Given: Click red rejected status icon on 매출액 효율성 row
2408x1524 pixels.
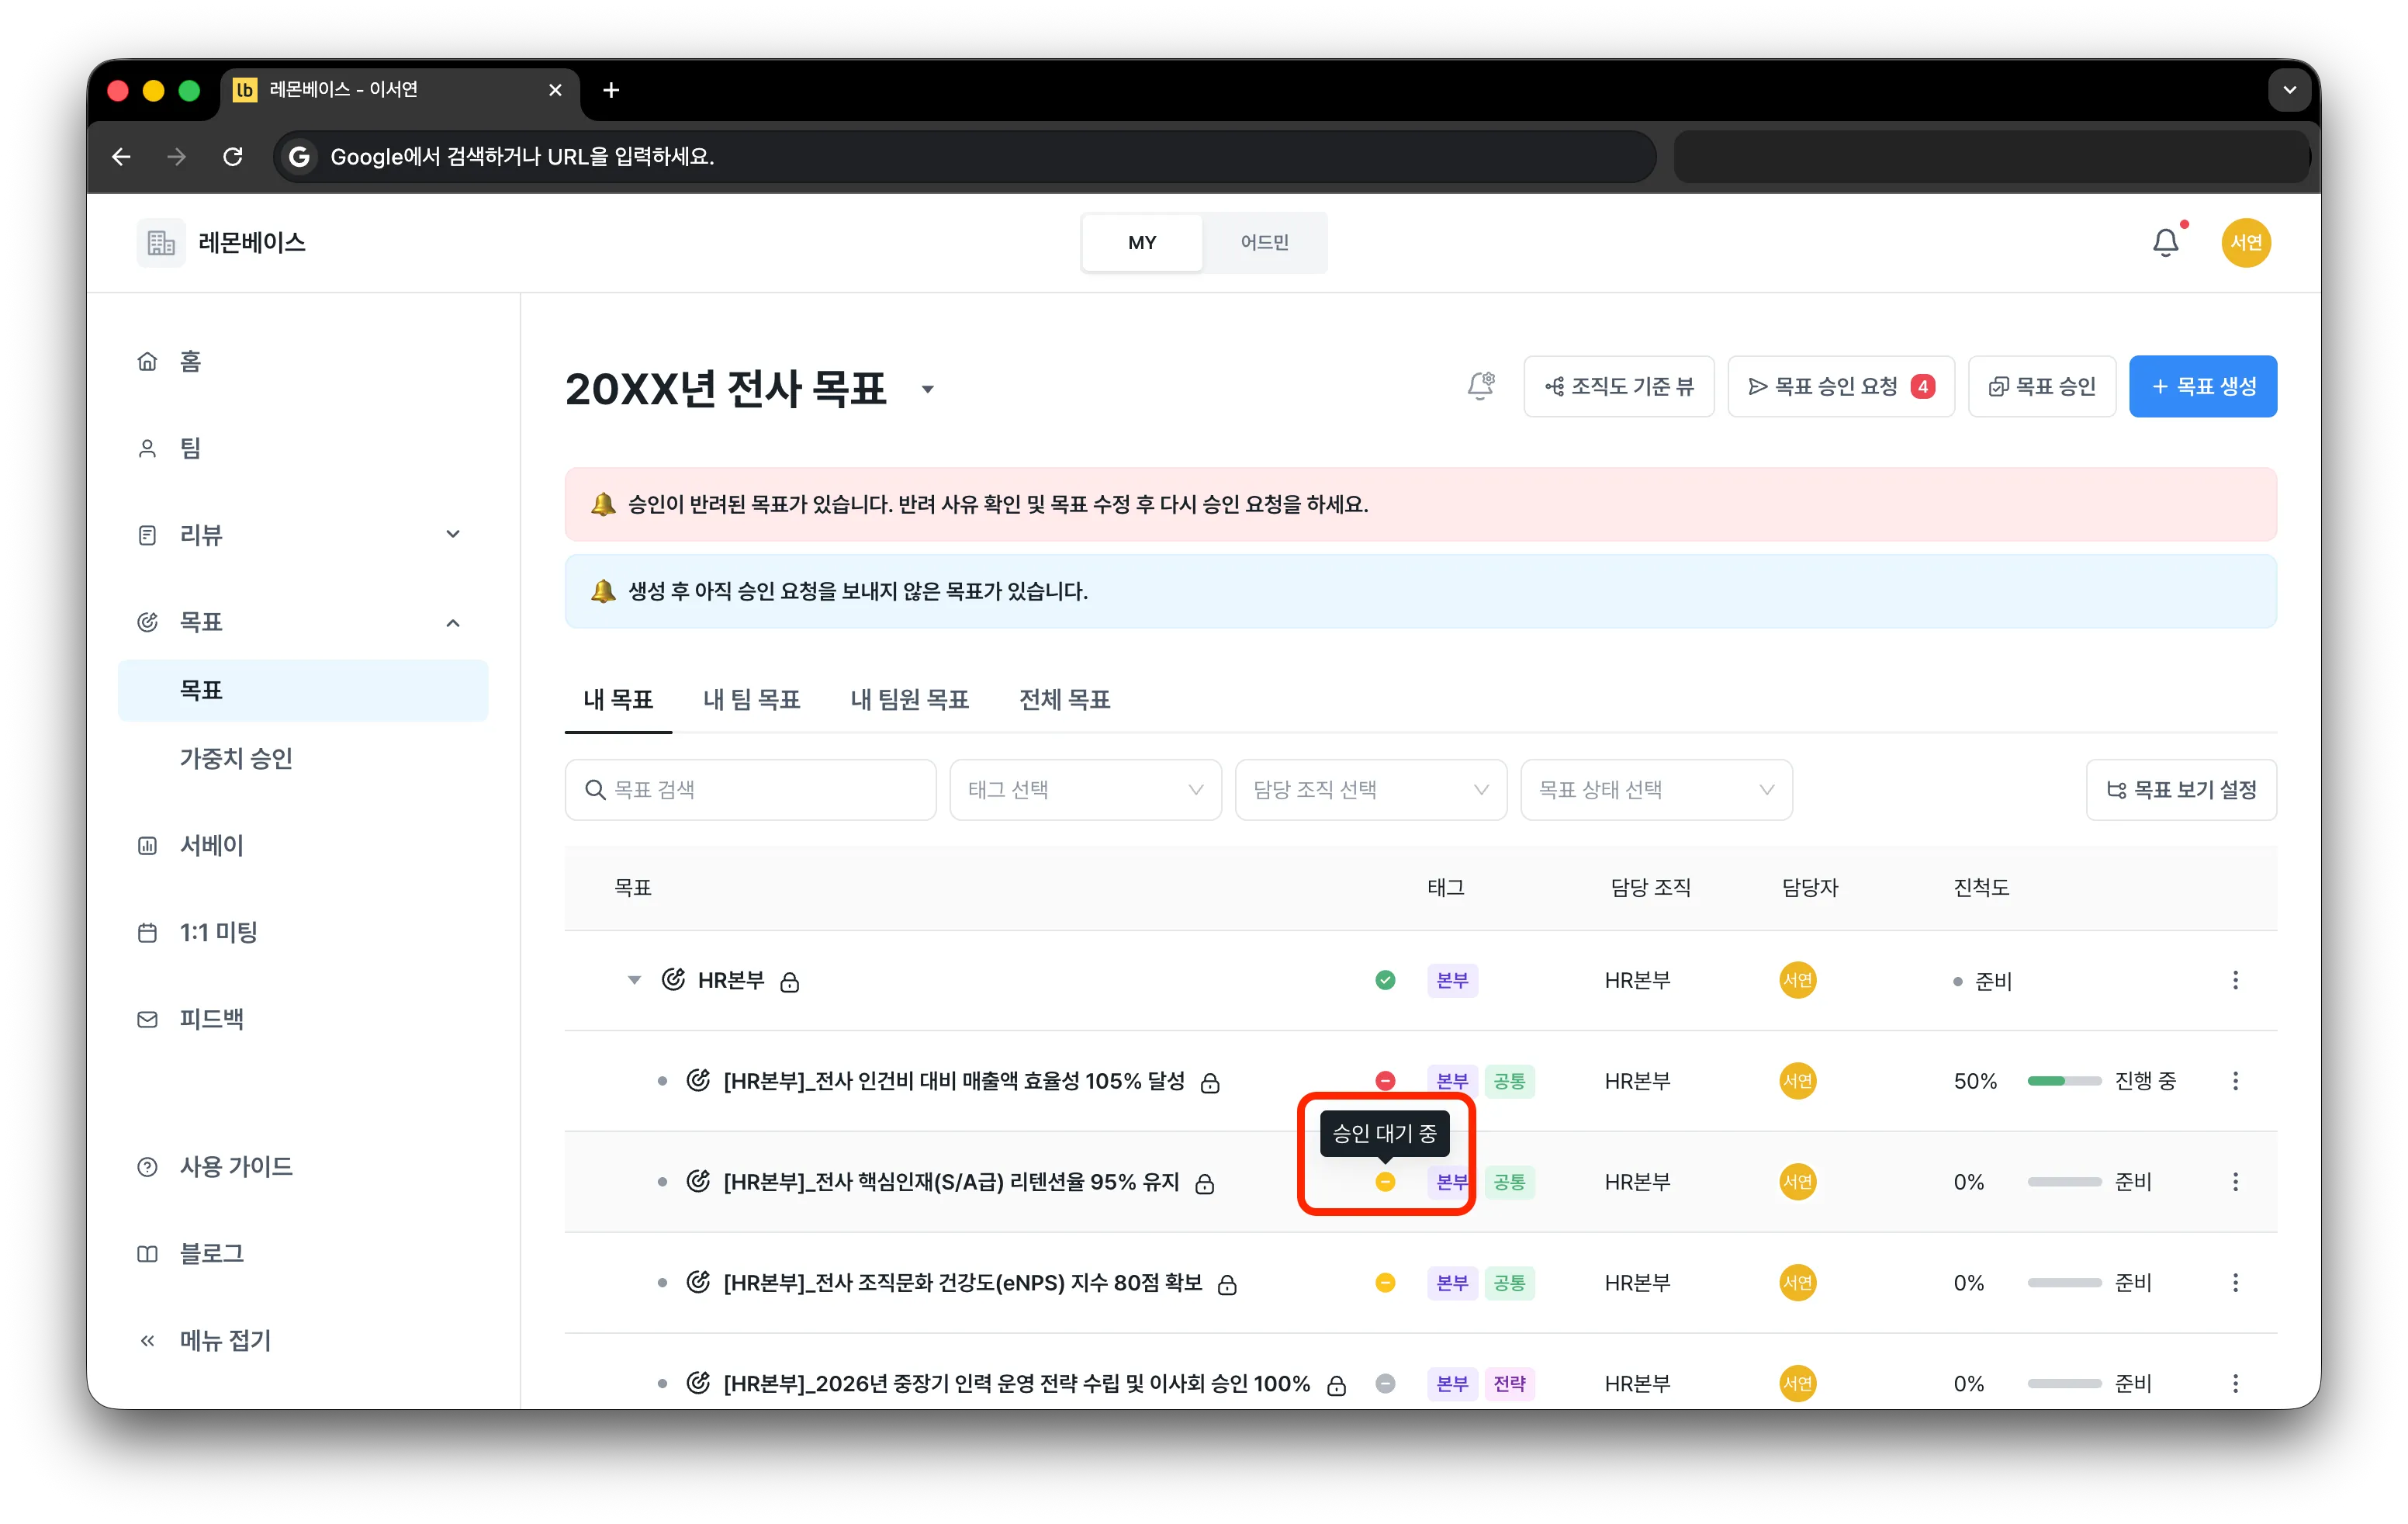Looking at the screenshot, I should click(x=1385, y=1081).
